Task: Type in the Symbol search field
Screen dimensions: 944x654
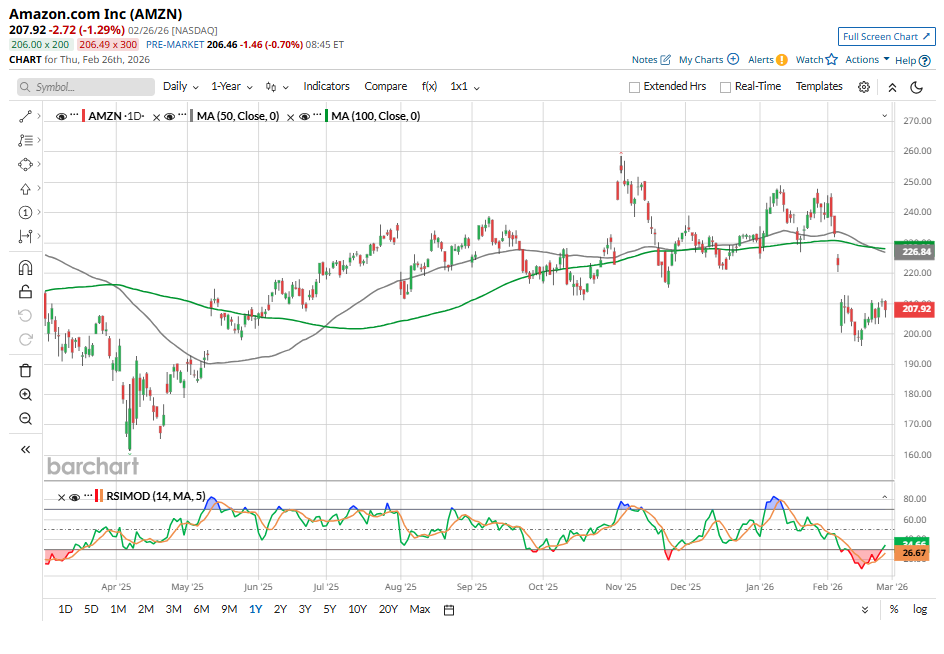Action: [x=85, y=87]
